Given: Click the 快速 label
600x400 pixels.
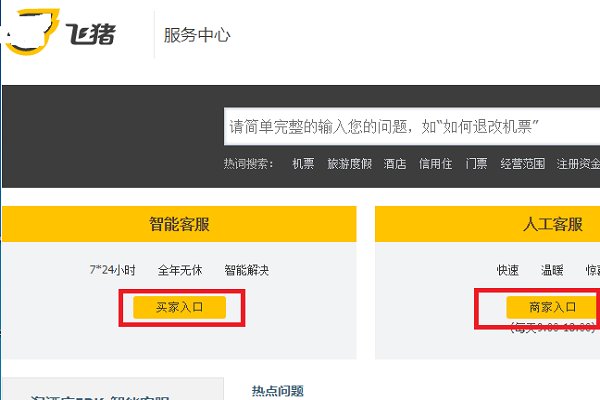Looking at the screenshot, I should (x=507, y=270).
